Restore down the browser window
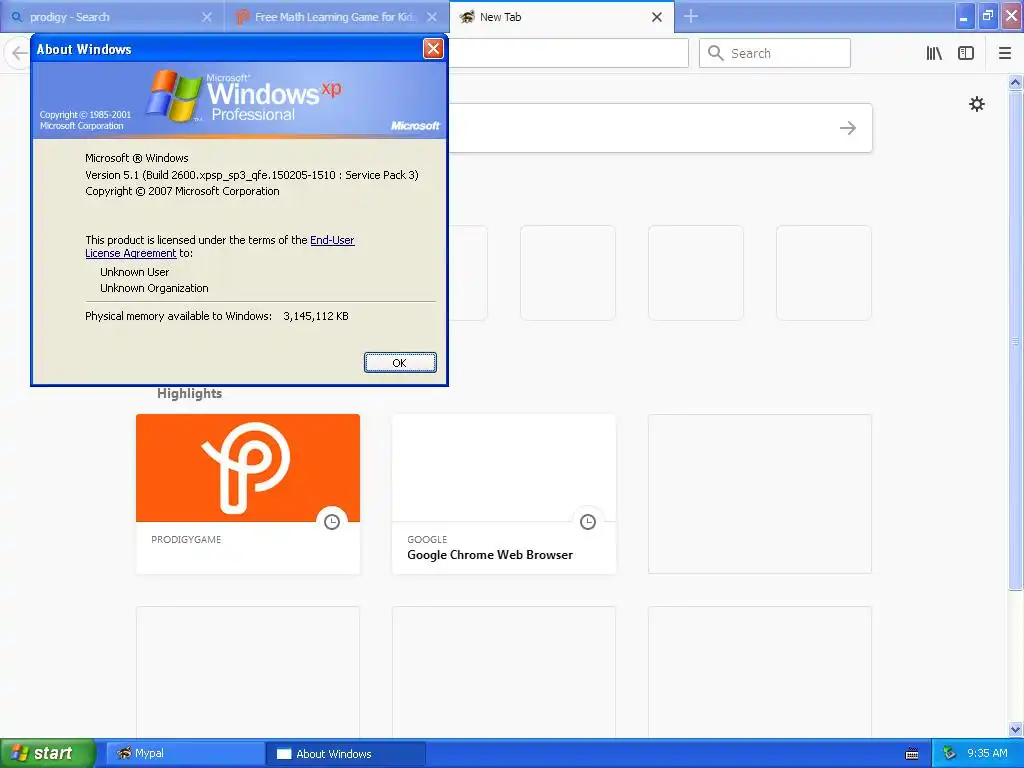1024x768 pixels. [988, 16]
